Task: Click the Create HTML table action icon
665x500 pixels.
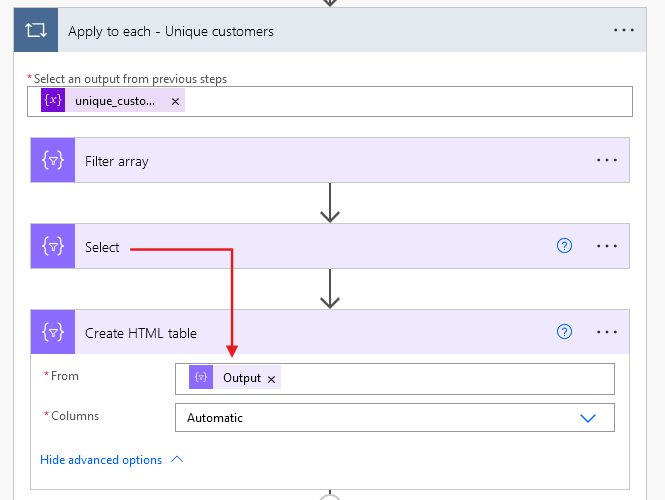Action: (x=53, y=333)
